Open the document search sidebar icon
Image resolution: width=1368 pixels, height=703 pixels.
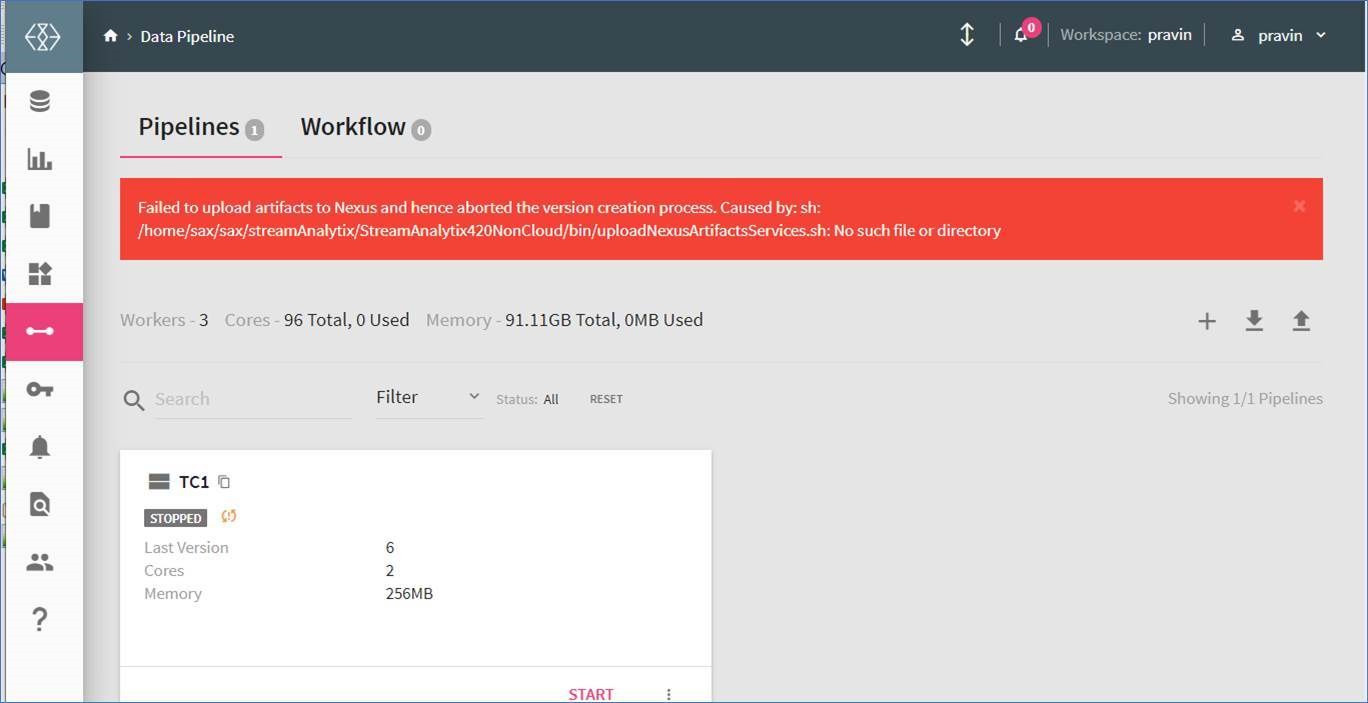pyautogui.click(x=40, y=504)
